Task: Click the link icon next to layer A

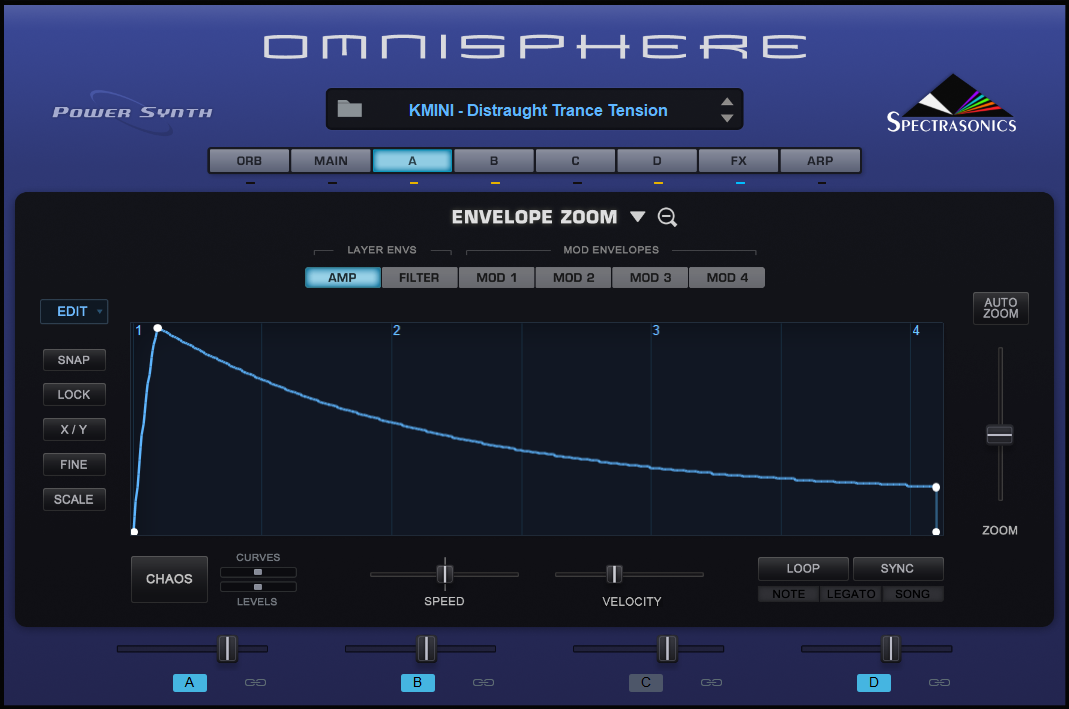Action: point(255,682)
